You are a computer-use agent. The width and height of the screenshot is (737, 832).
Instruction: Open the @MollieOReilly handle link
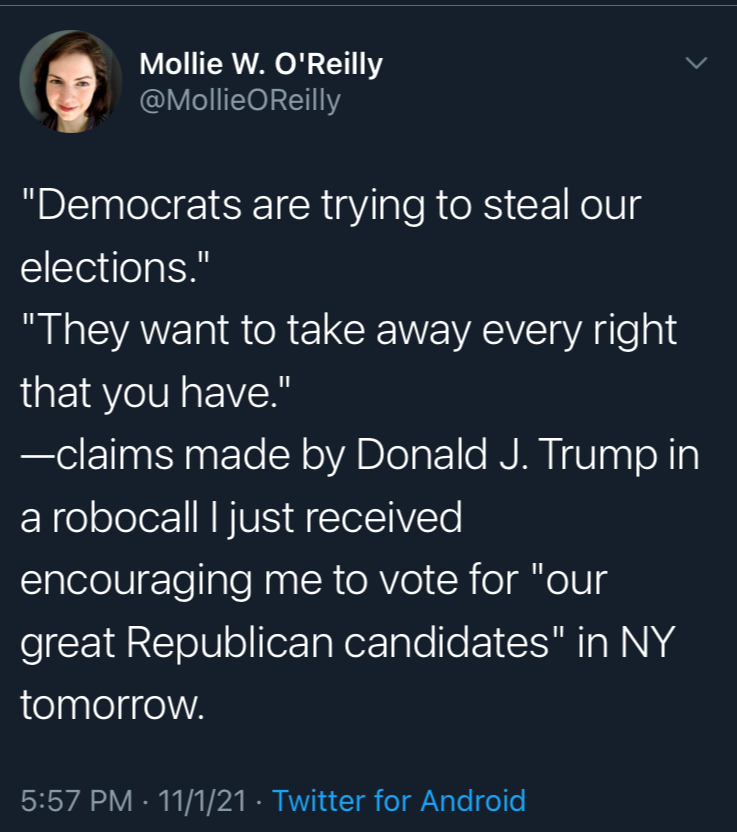pyautogui.click(x=240, y=100)
